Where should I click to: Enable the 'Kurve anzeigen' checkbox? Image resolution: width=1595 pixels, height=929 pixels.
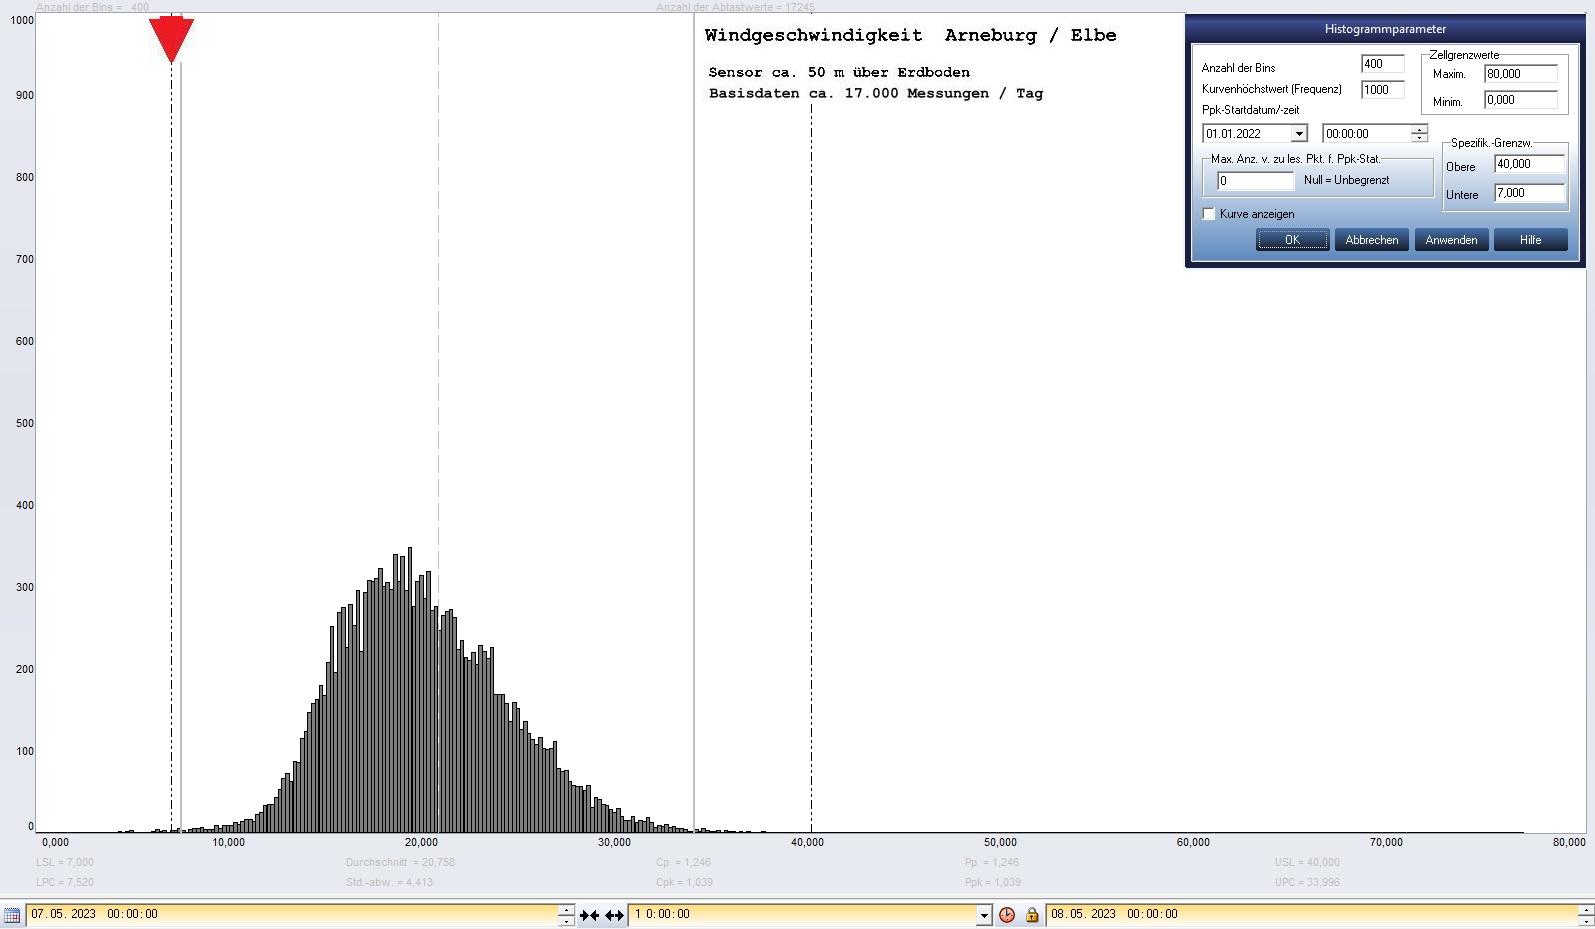coord(1209,214)
